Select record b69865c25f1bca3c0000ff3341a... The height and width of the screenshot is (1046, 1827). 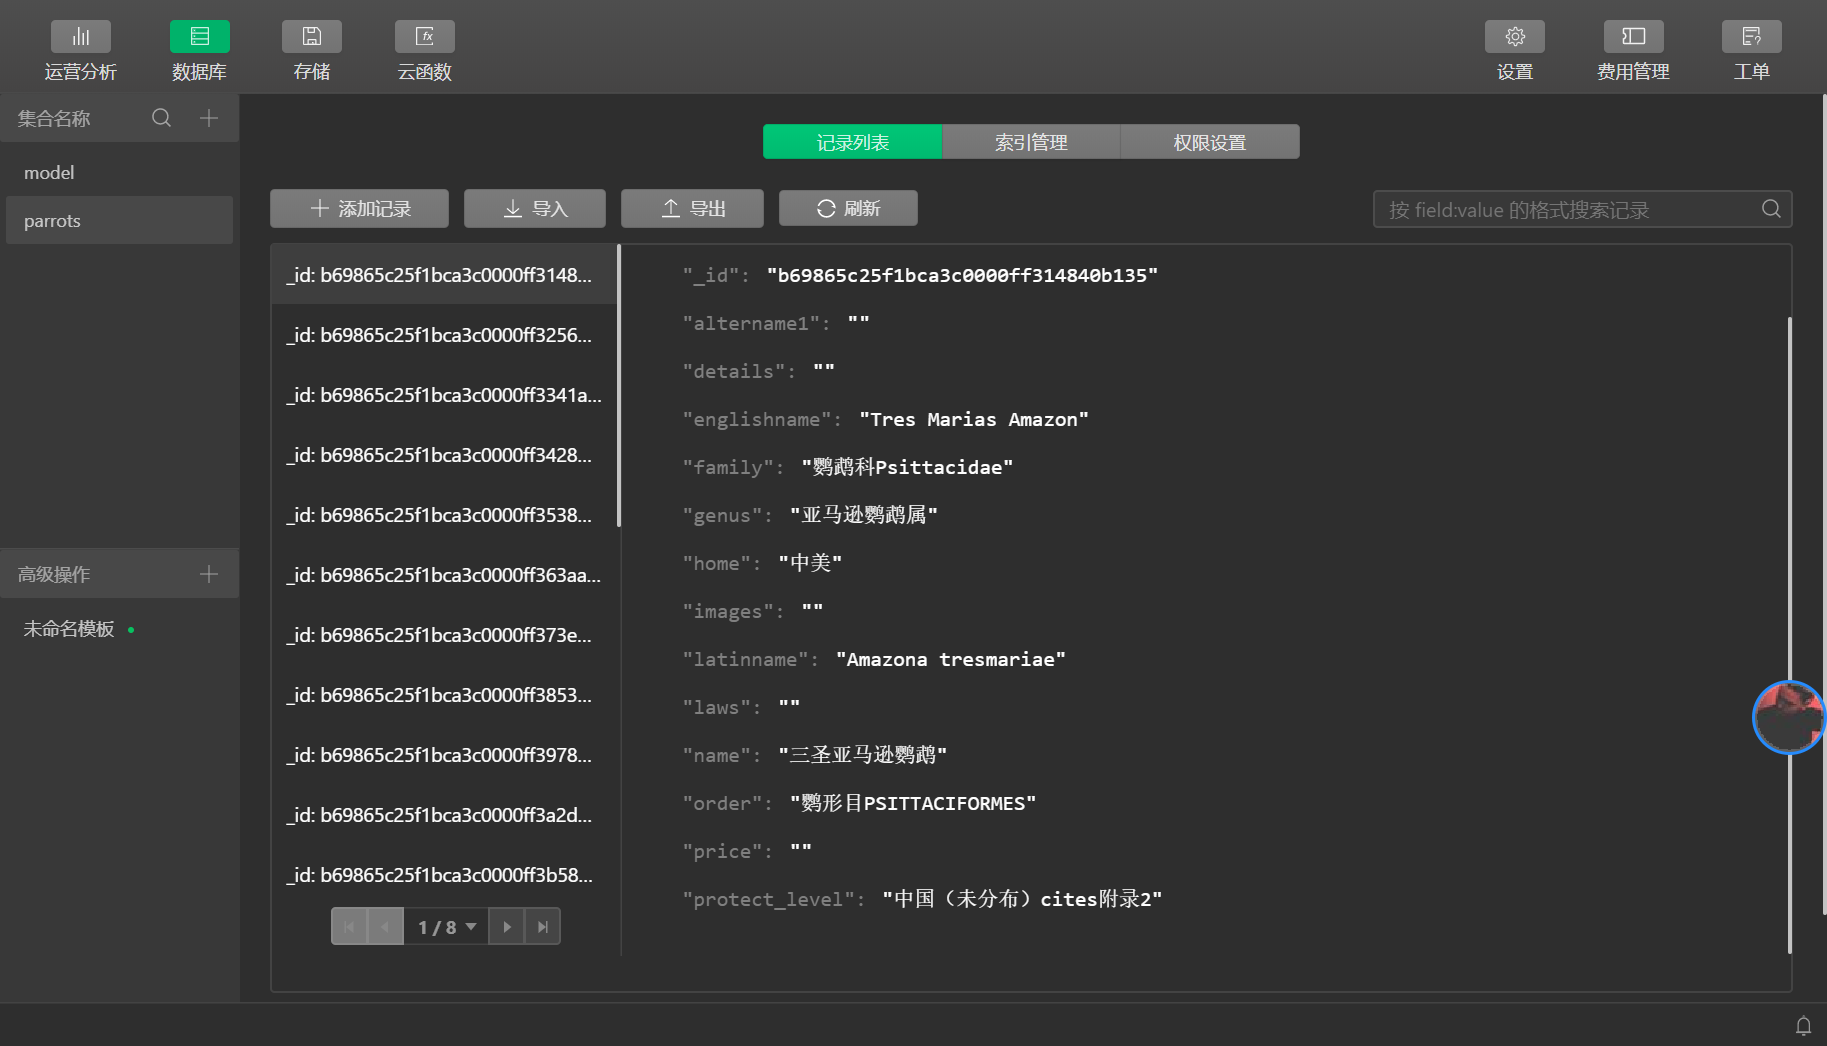pyautogui.click(x=444, y=395)
